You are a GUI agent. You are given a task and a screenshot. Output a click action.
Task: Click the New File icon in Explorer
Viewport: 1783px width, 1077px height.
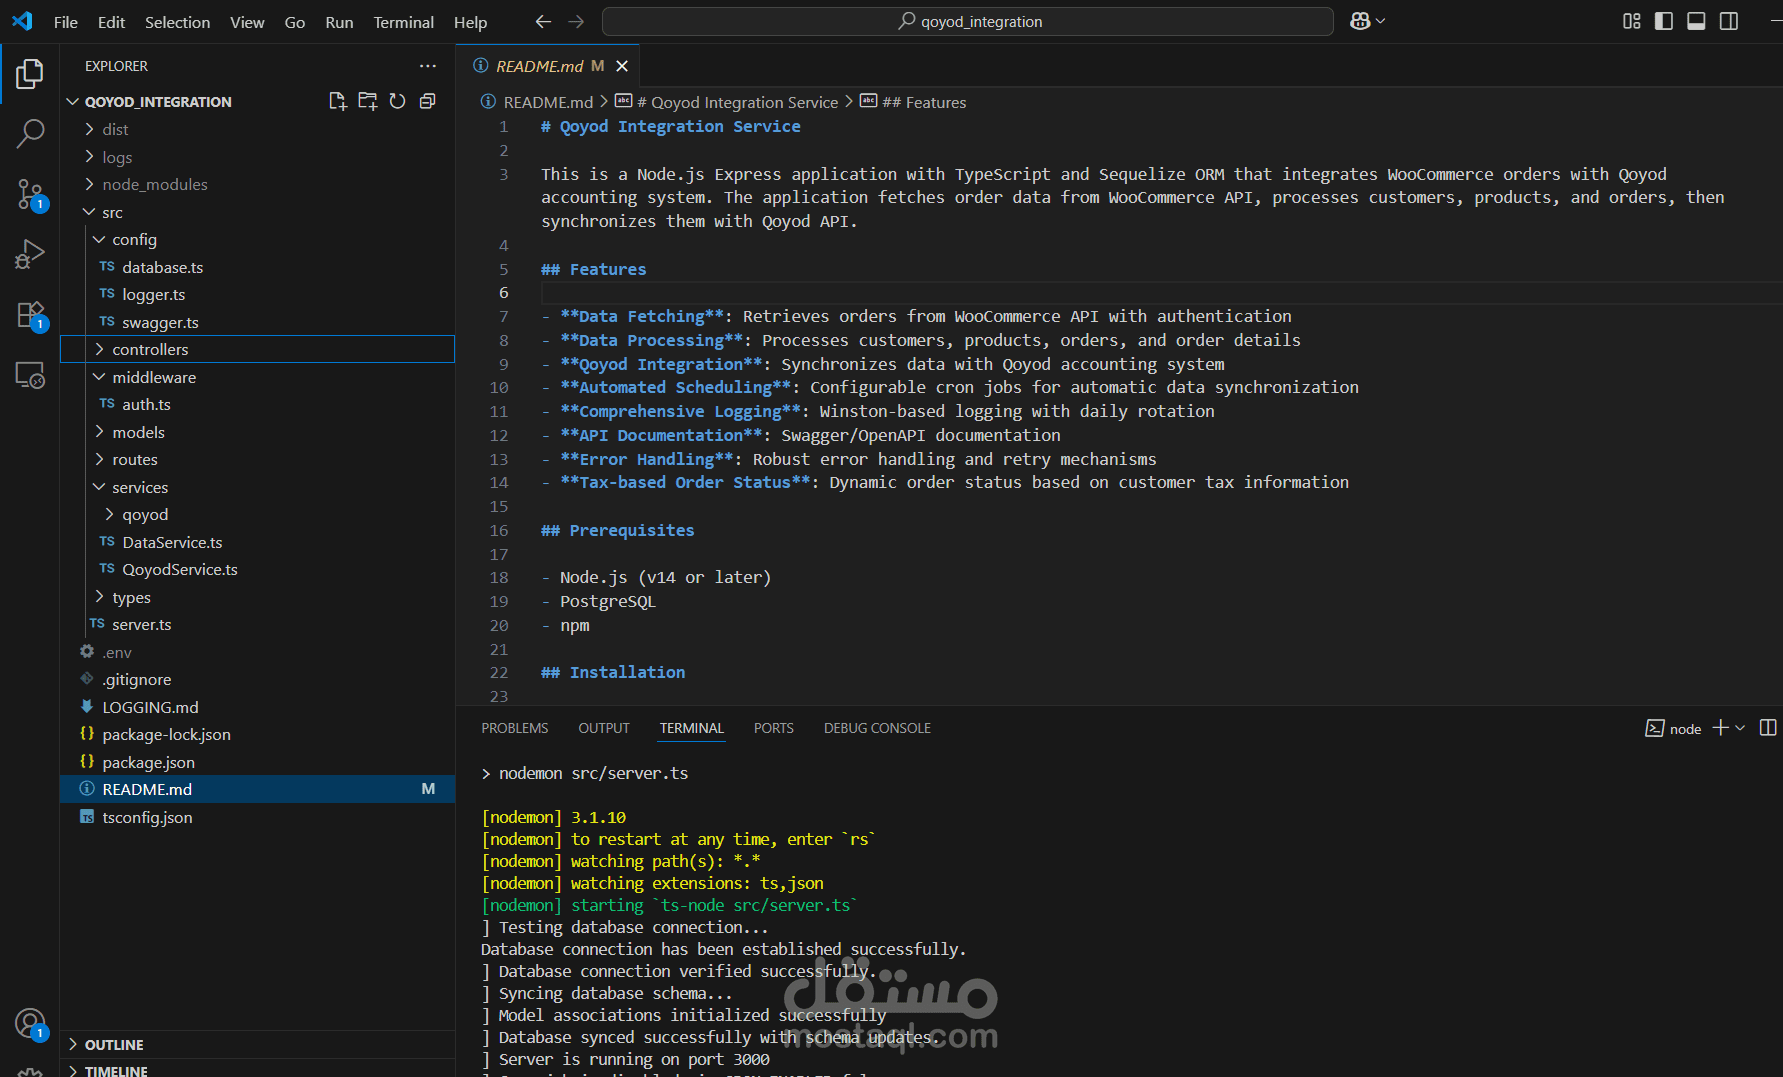click(x=338, y=101)
